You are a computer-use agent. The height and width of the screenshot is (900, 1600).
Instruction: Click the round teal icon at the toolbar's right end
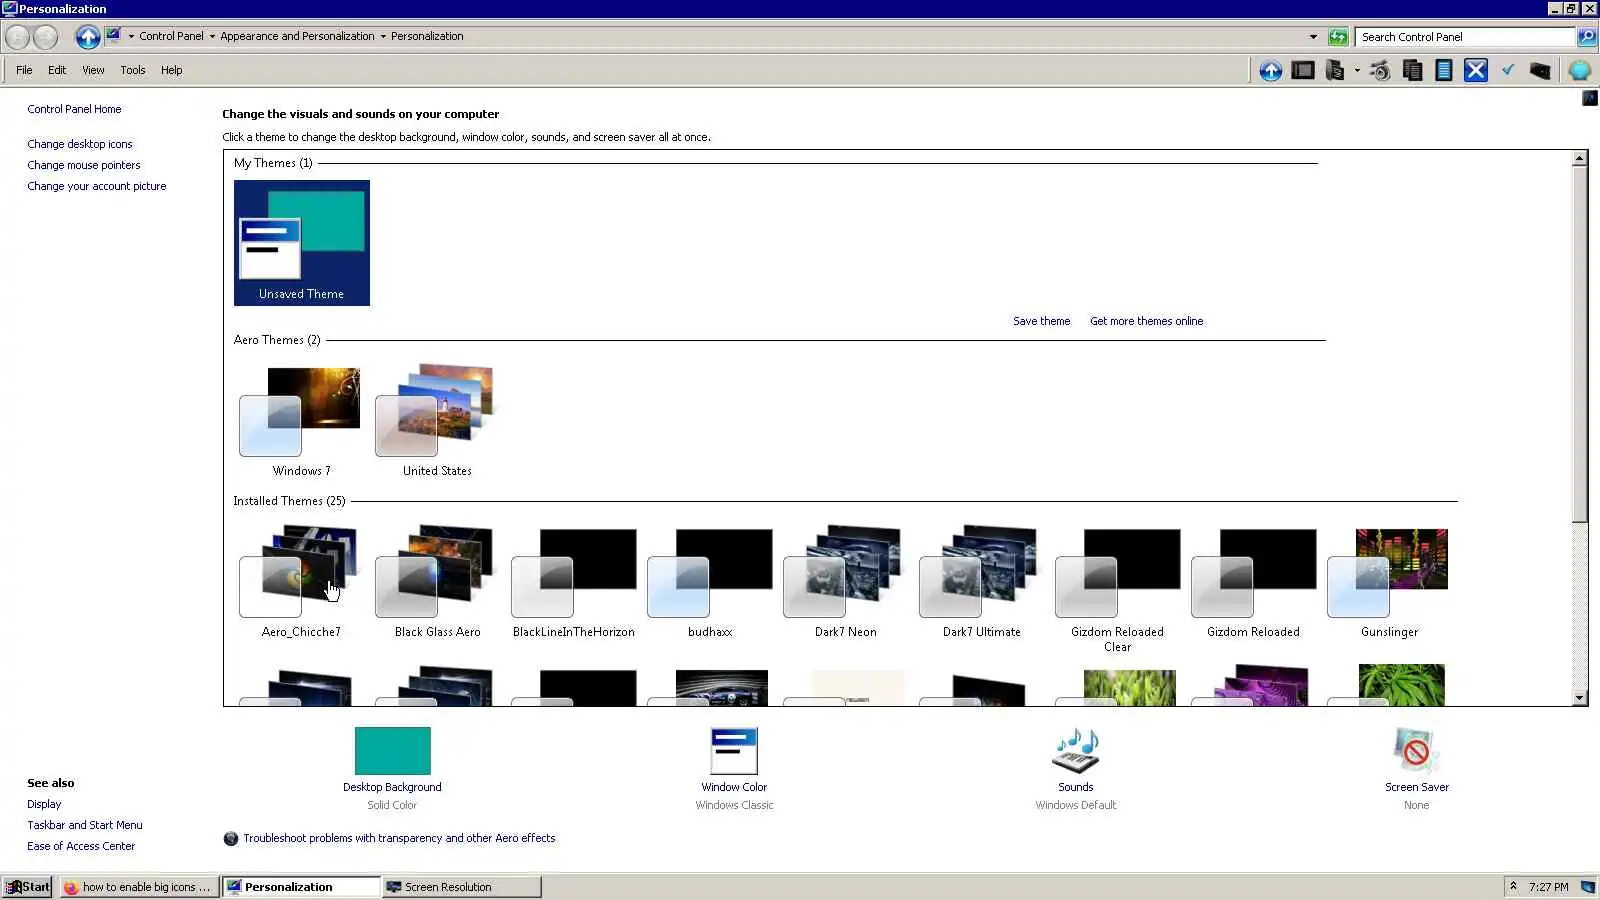1580,70
